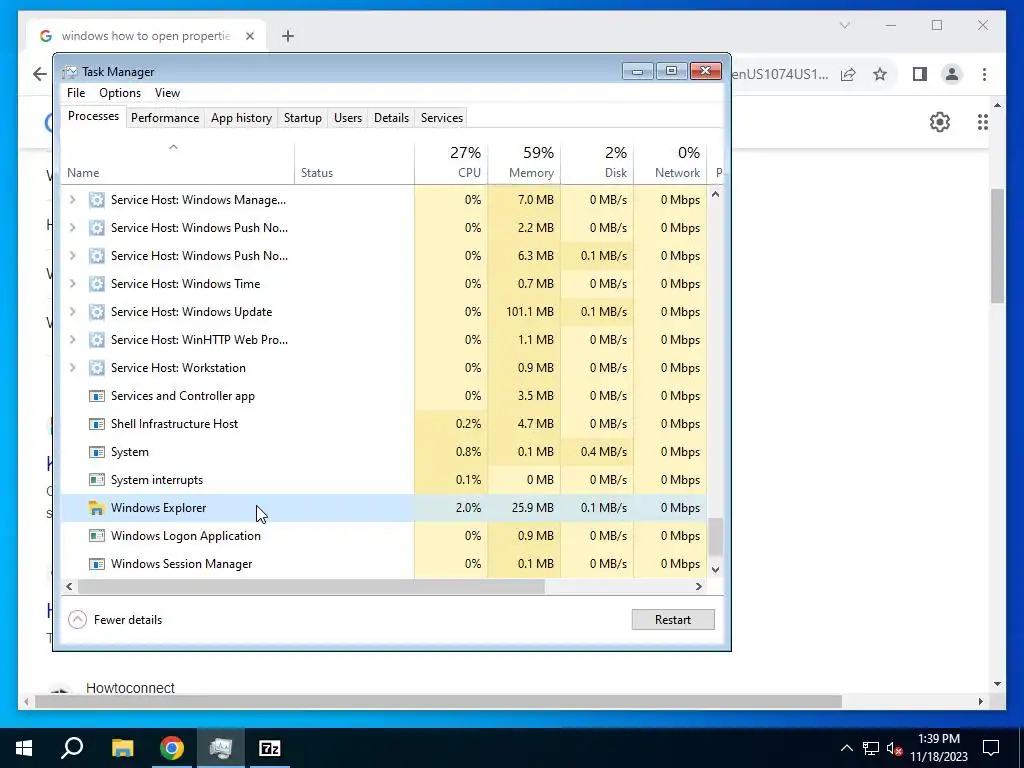This screenshot has height=768, width=1024.
Task: Sort by the Name column header
Action: [x=178, y=163]
